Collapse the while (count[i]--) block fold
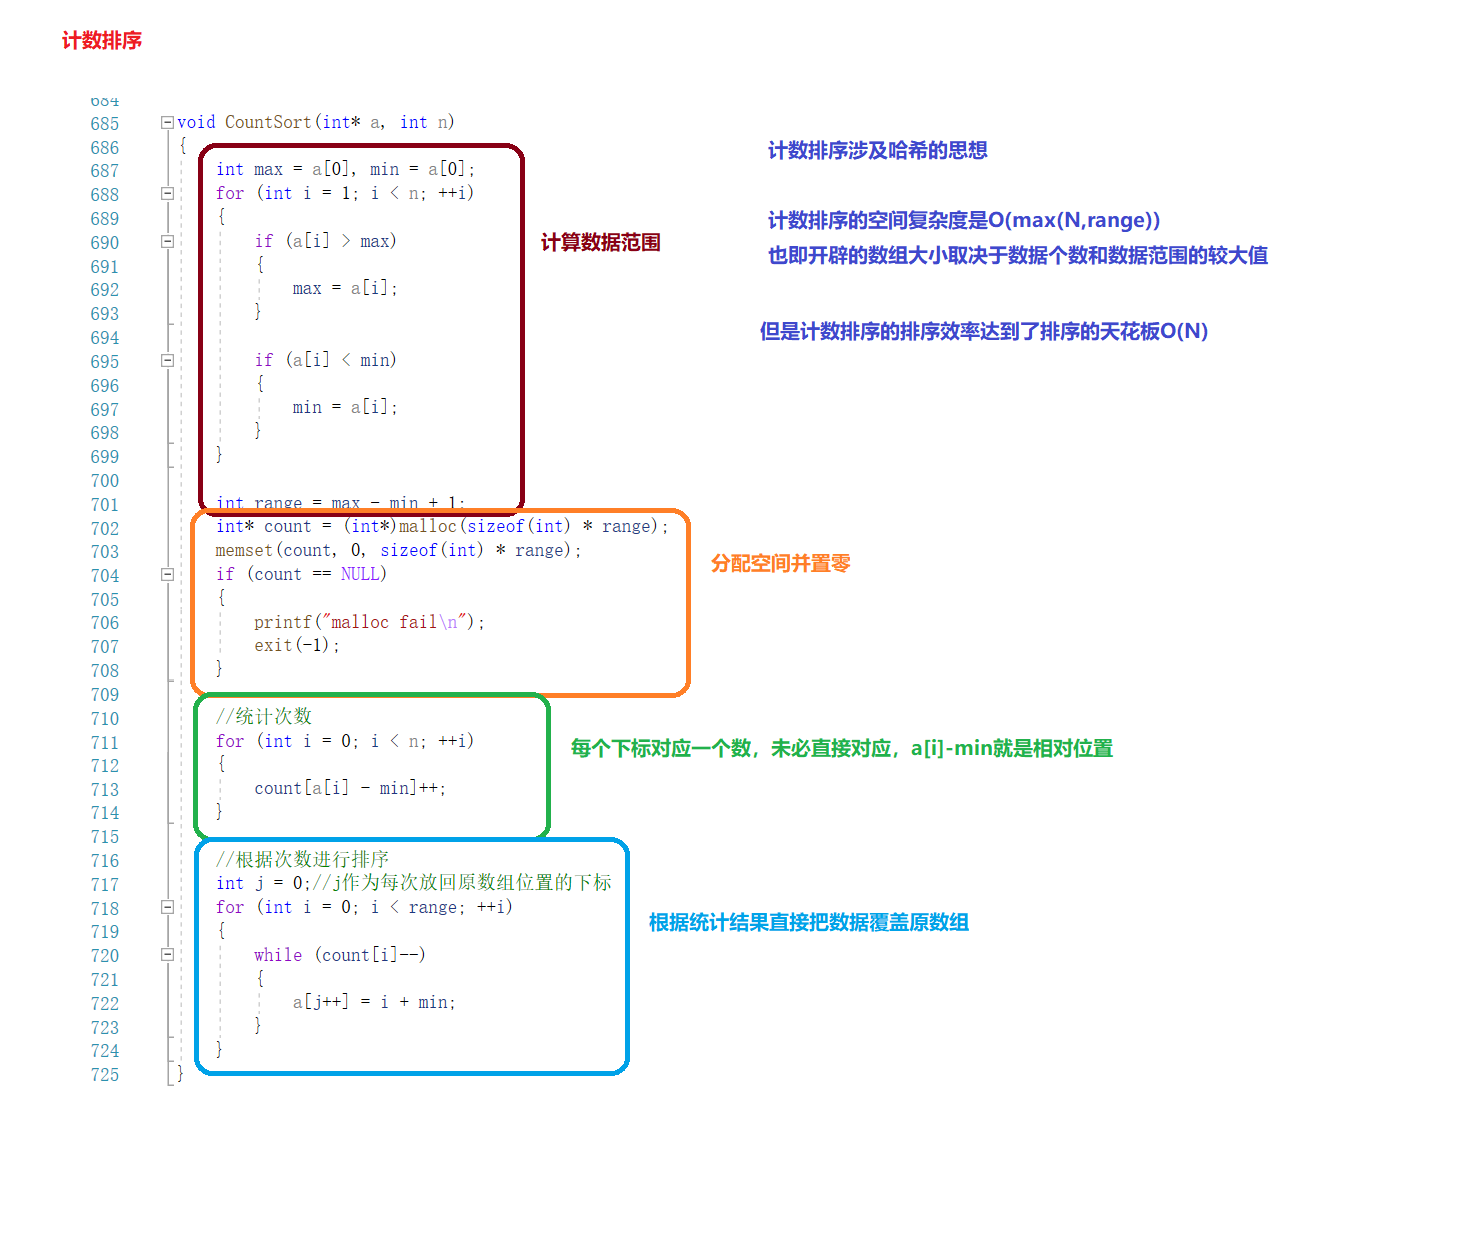 167,955
